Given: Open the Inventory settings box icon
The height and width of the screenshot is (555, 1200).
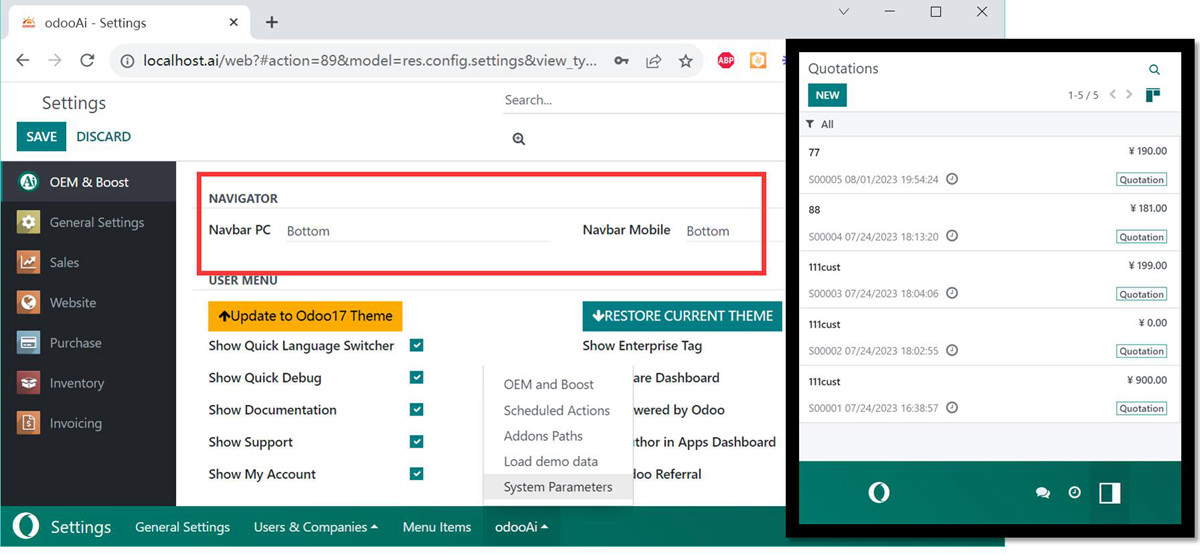Looking at the screenshot, I should coord(29,383).
